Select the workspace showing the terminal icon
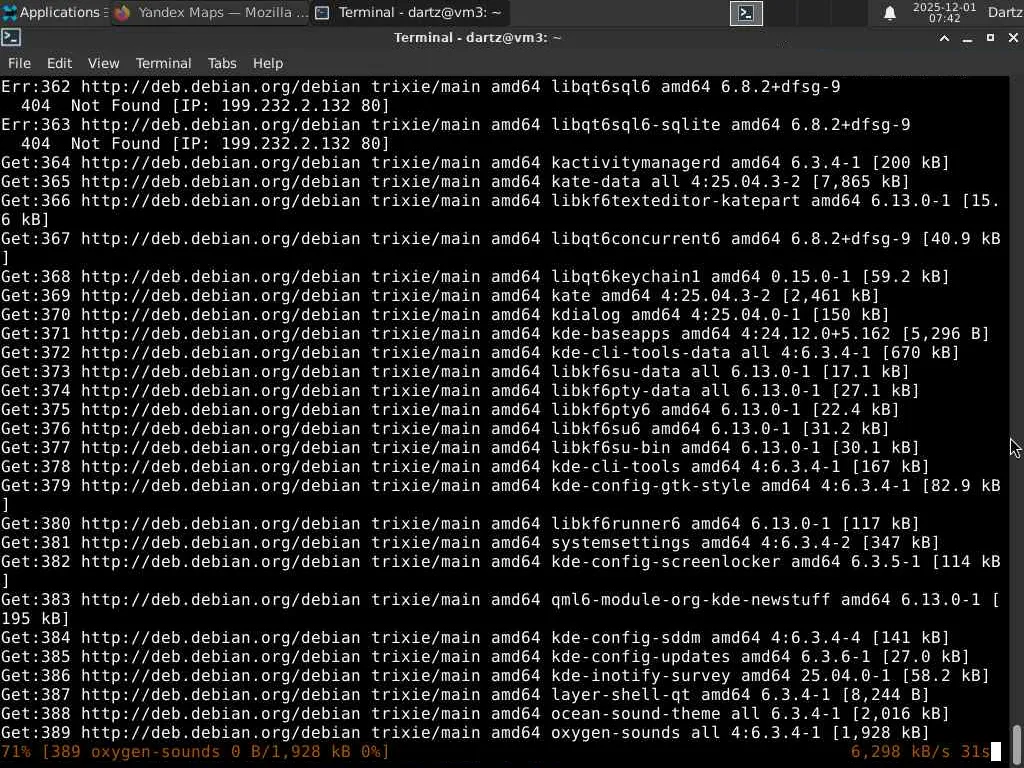The image size is (1024, 768). pyautogui.click(x=746, y=13)
